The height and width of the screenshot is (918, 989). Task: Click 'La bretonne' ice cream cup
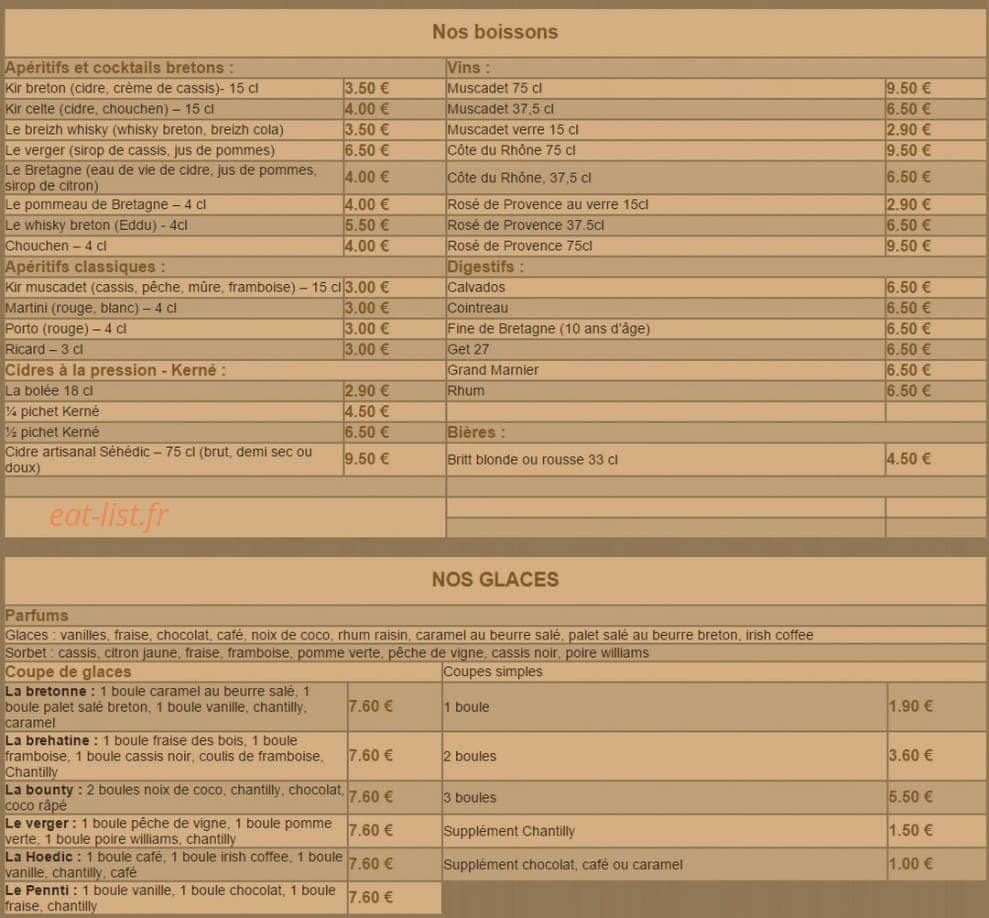click(158, 707)
